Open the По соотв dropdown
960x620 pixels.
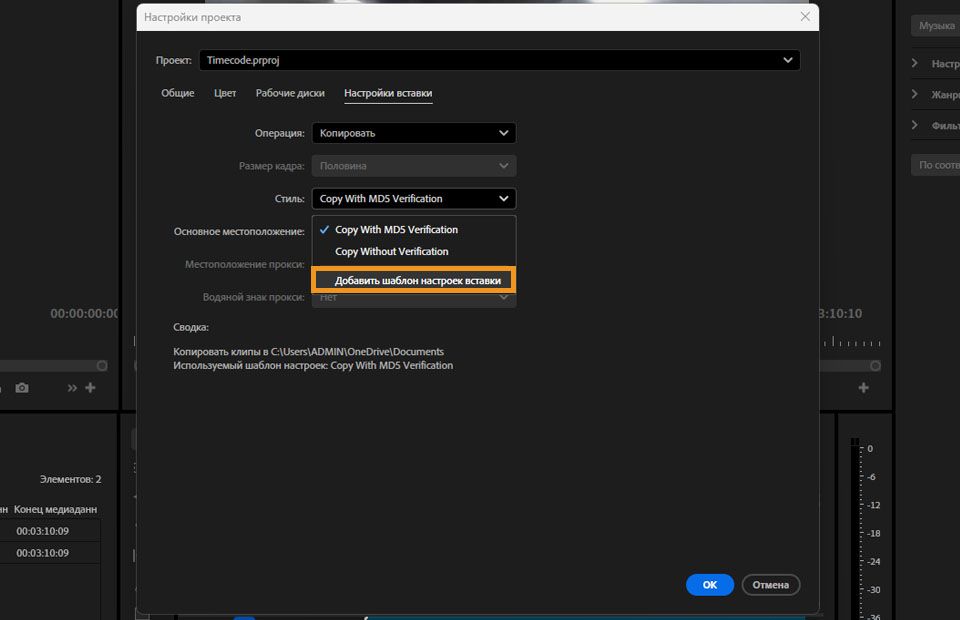[936, 165]
